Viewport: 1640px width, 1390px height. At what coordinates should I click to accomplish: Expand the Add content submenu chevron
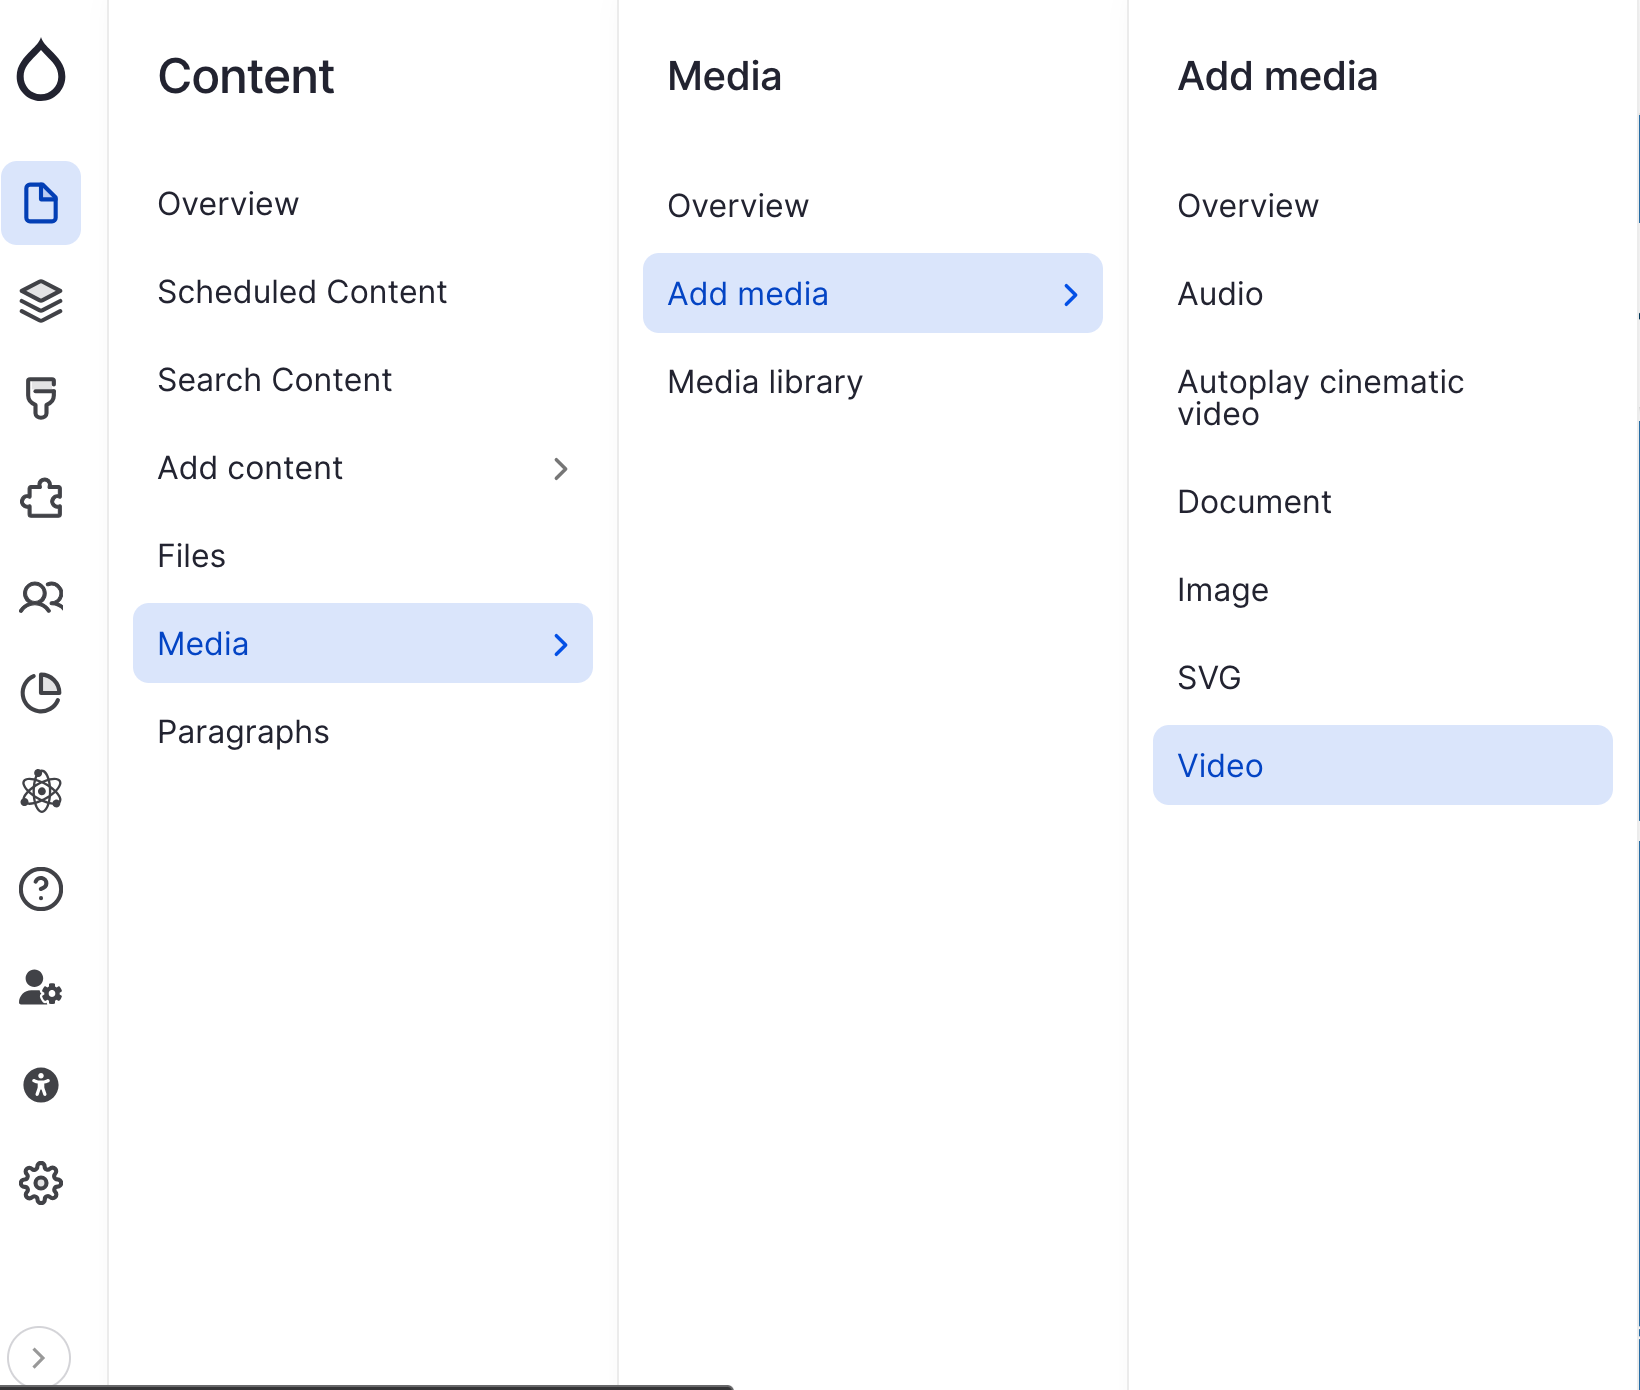561,469
